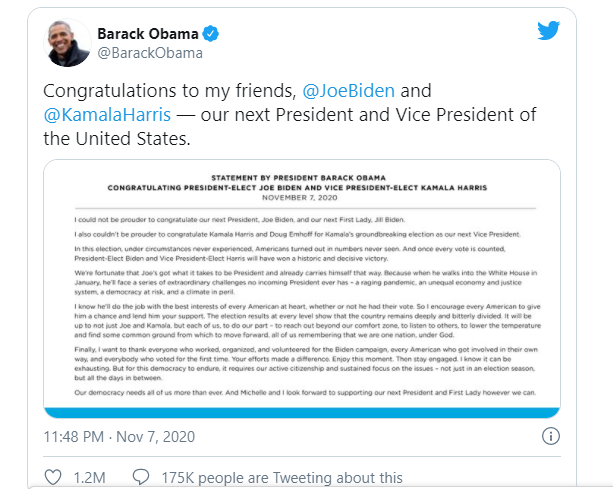613x489 pixels.
Task: Open the tweet info icon
Action: 549,436
